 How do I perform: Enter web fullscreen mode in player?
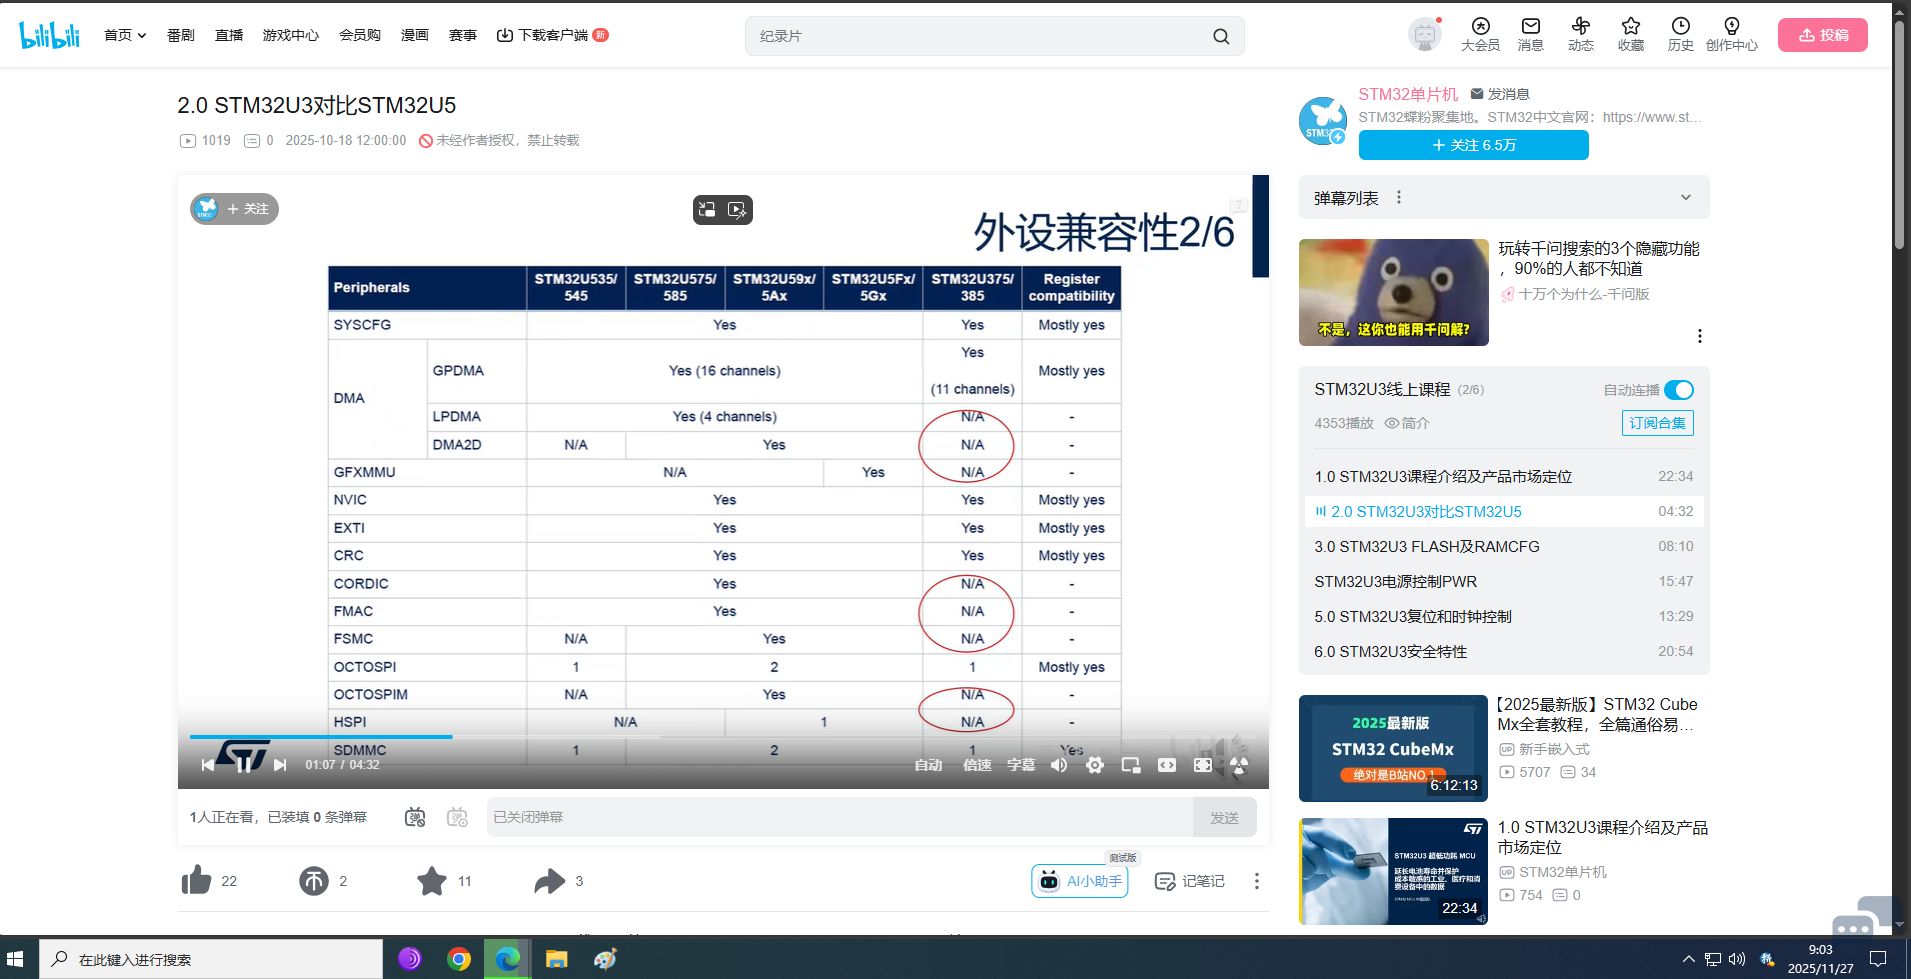tap(1203, 765)
